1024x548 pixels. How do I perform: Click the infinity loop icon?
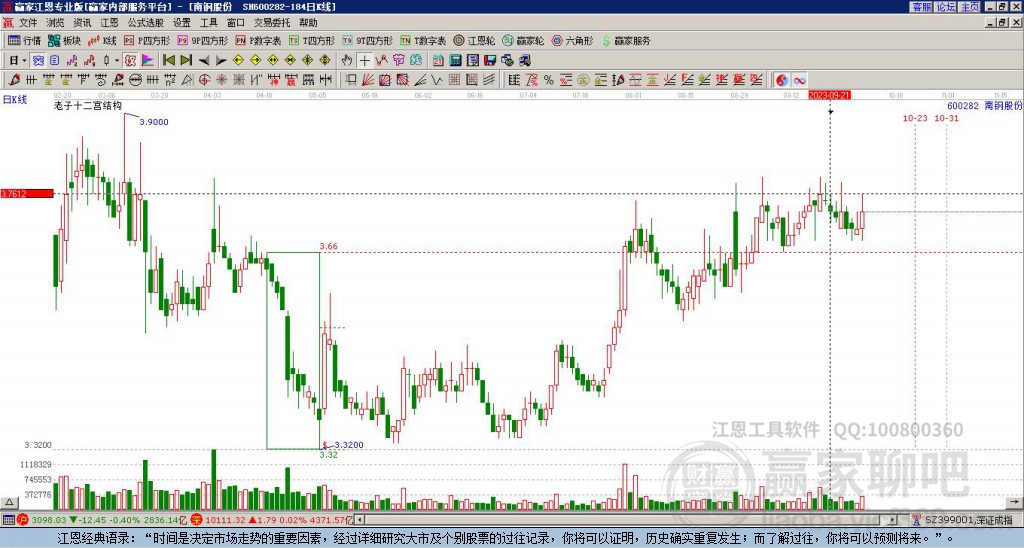tap(799, 80)
